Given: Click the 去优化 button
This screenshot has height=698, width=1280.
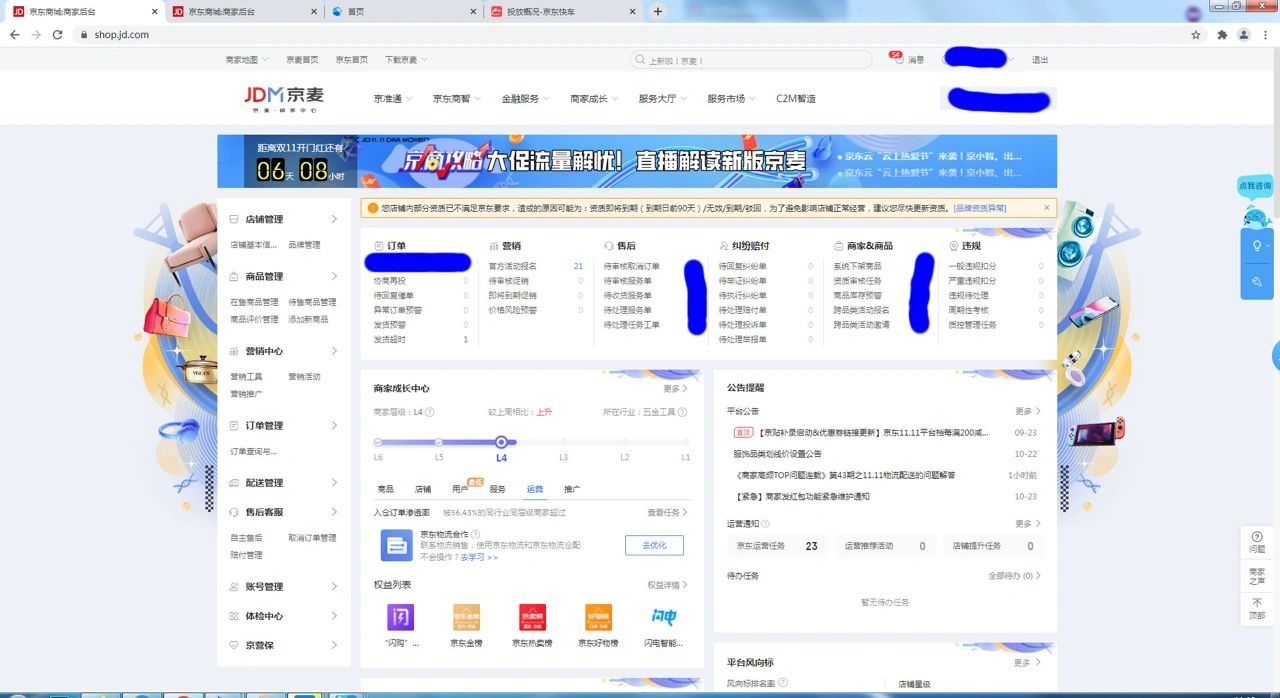Looking at the screenshot, I should [x=654, y=545].
